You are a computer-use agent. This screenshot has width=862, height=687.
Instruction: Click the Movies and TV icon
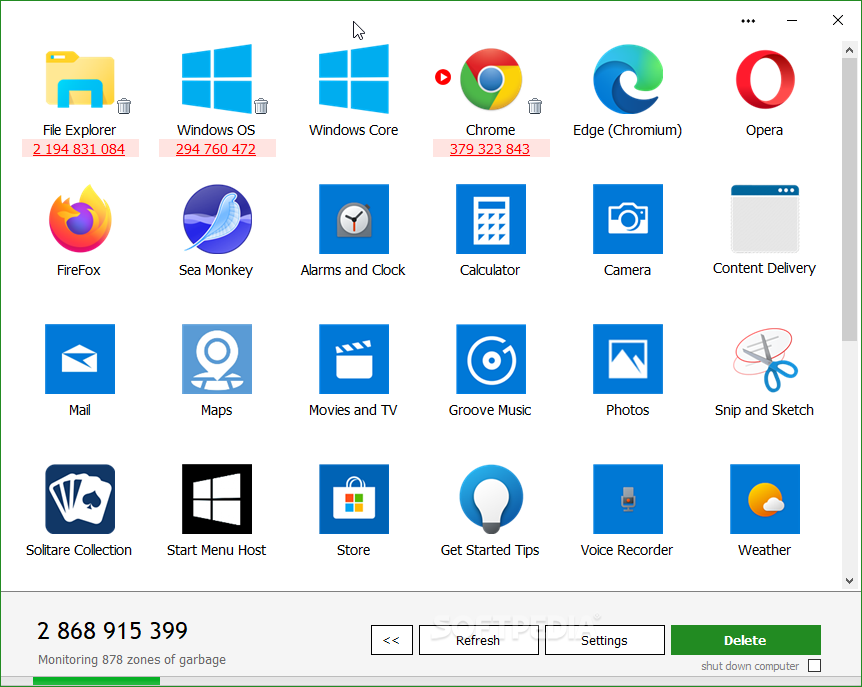(354, 359)
